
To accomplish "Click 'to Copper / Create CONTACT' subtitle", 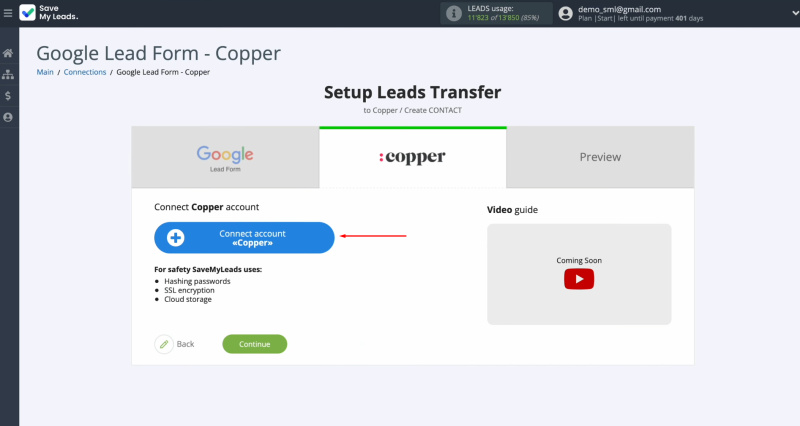I will (x=412, y=110).
